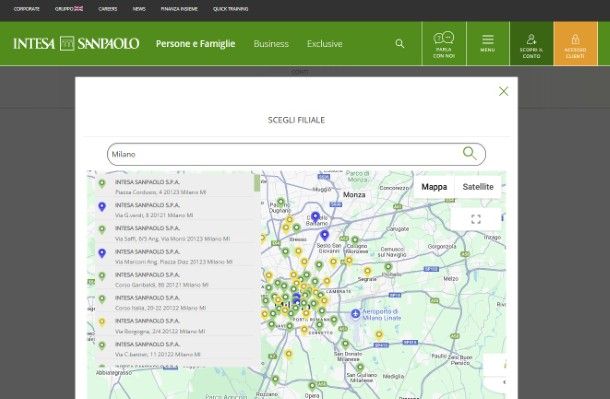The image size is (610, 399).
Task: Click green pin beside Via C.battisti entry
Action: point(102,345)
